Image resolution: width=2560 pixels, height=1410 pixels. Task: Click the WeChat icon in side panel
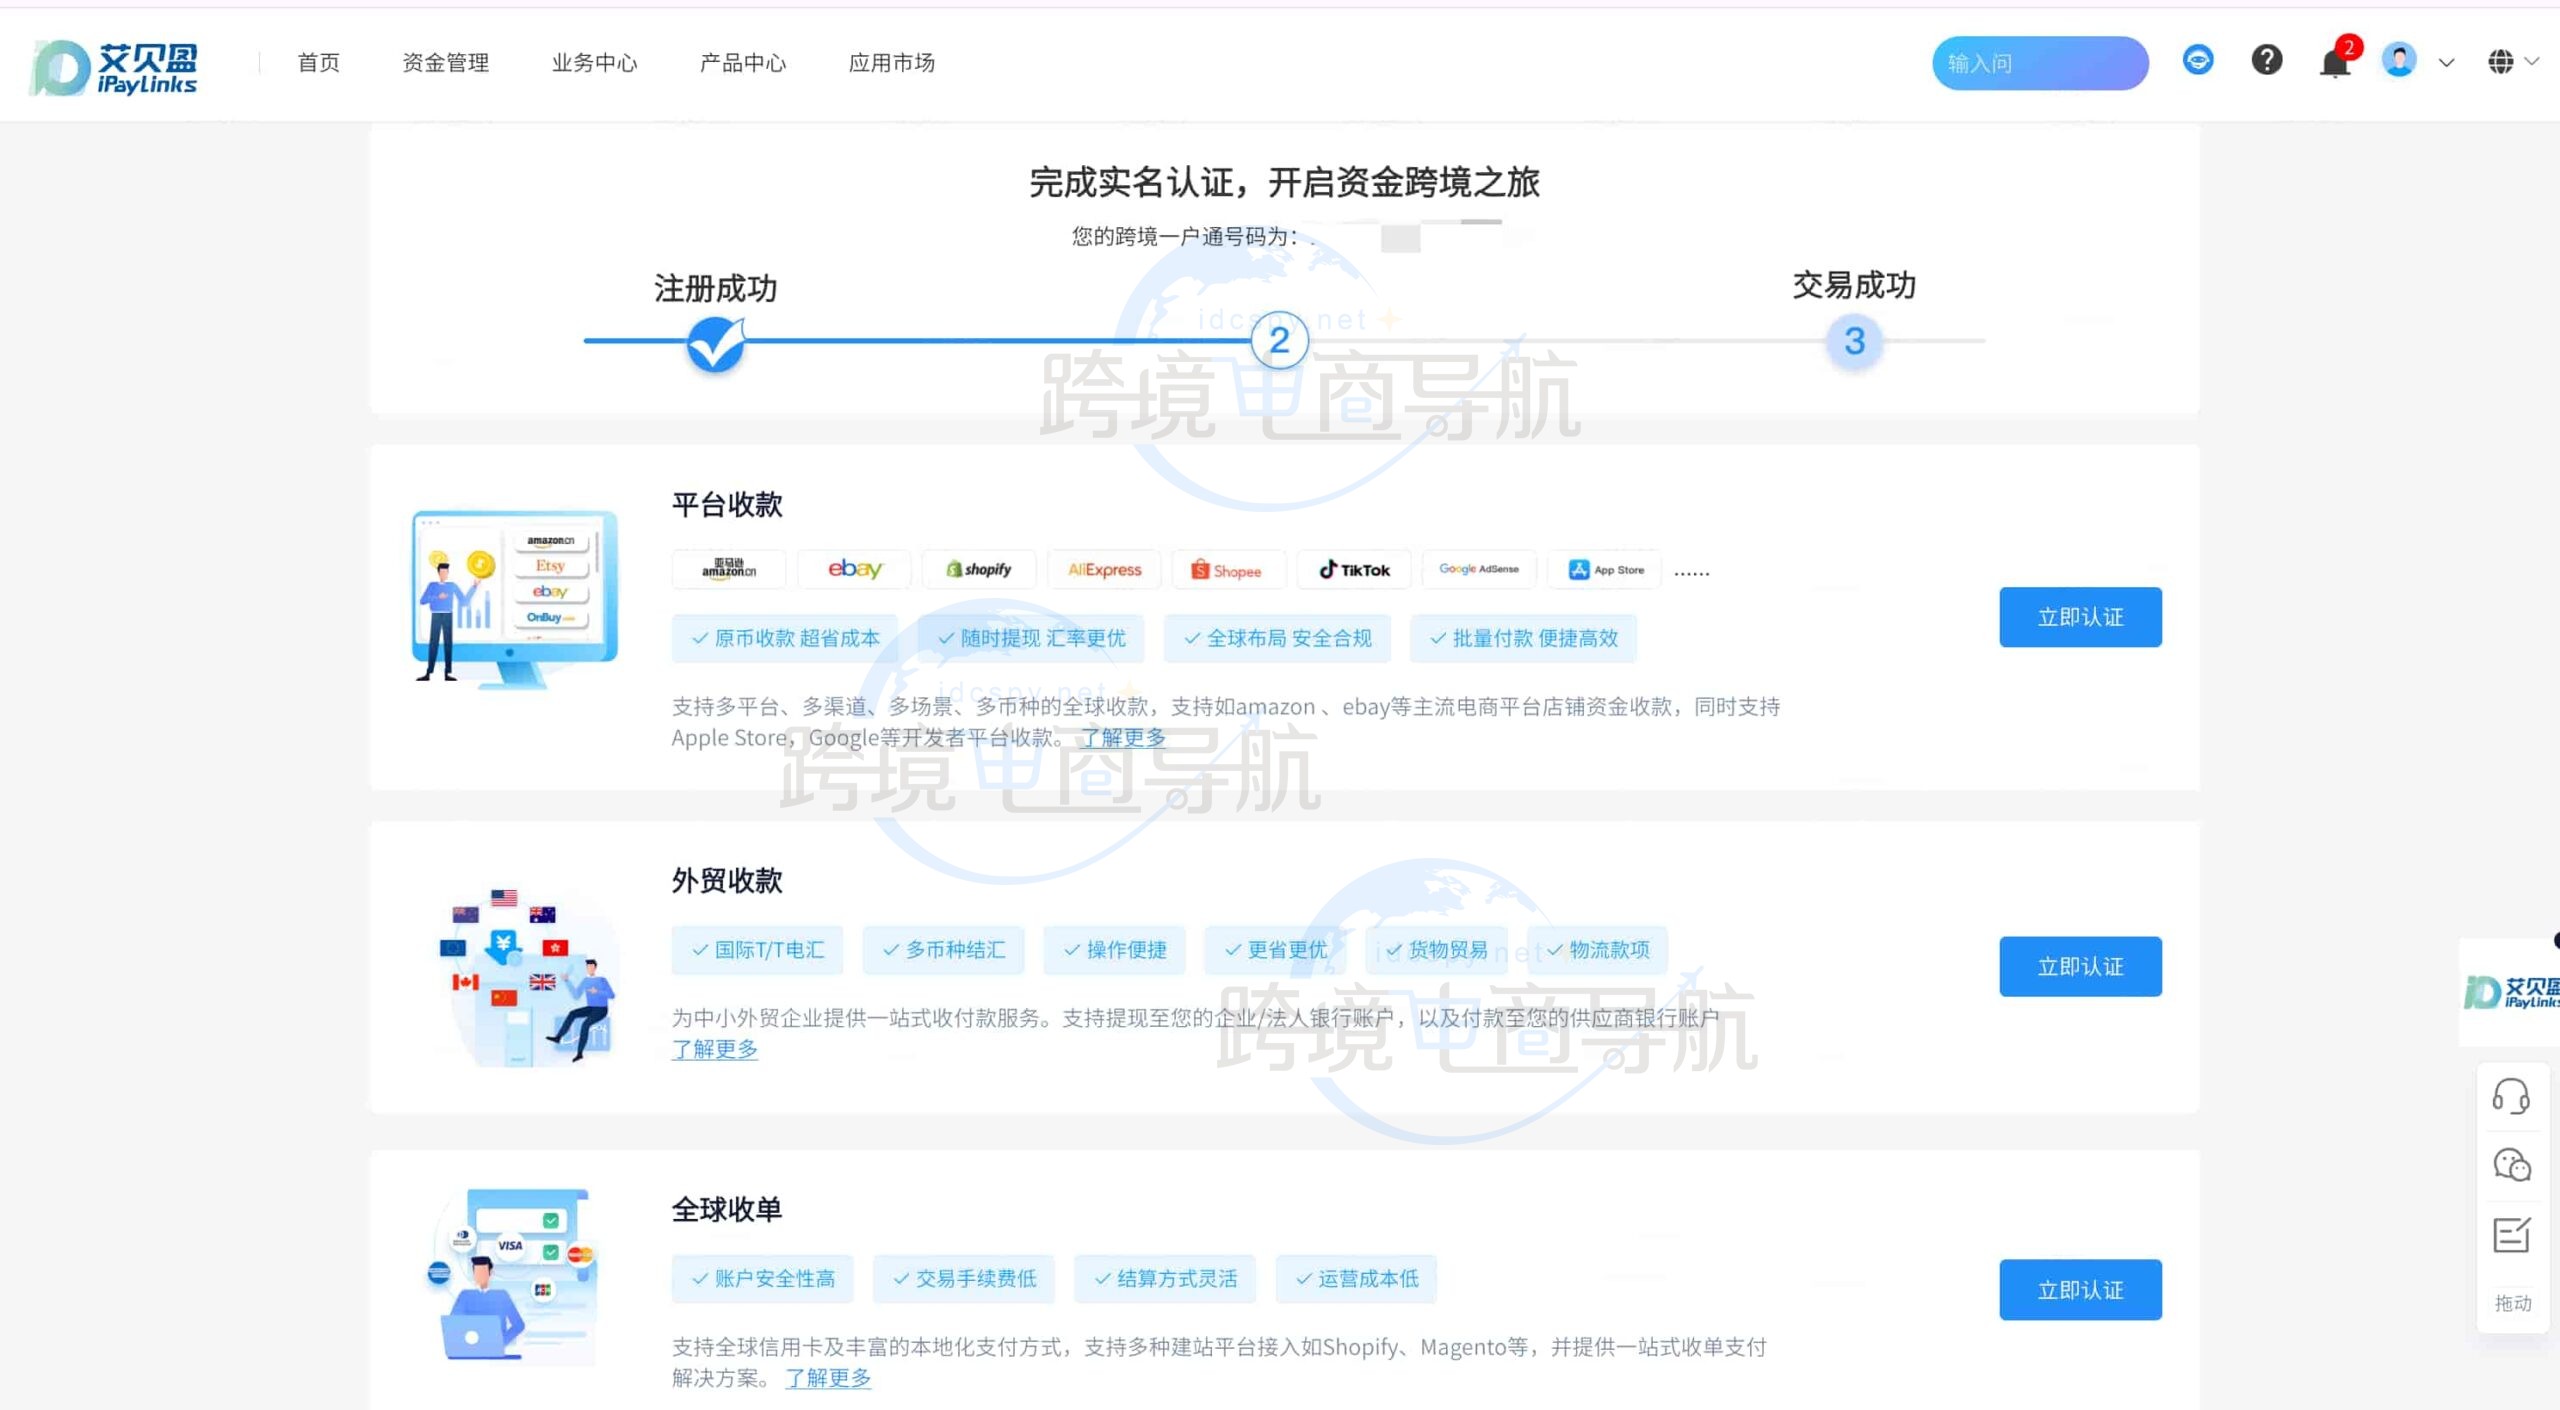2511,1165
